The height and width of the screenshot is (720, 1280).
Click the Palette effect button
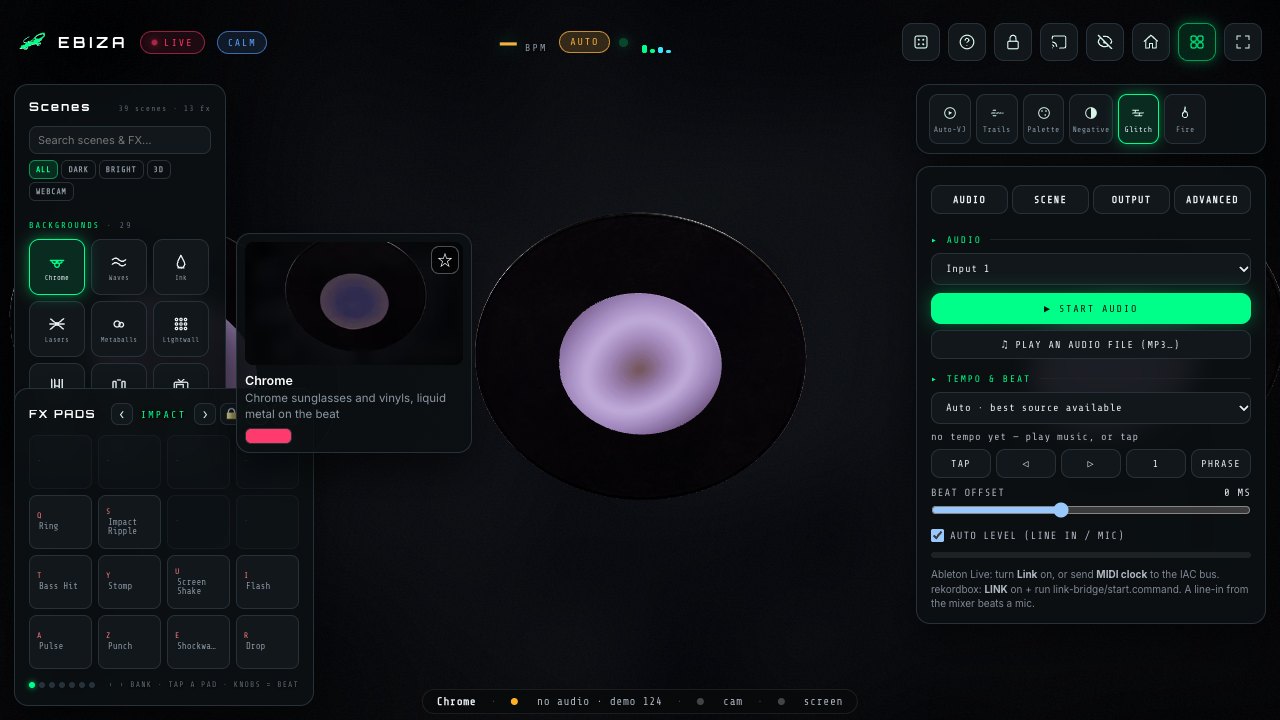pos(1043,119)
